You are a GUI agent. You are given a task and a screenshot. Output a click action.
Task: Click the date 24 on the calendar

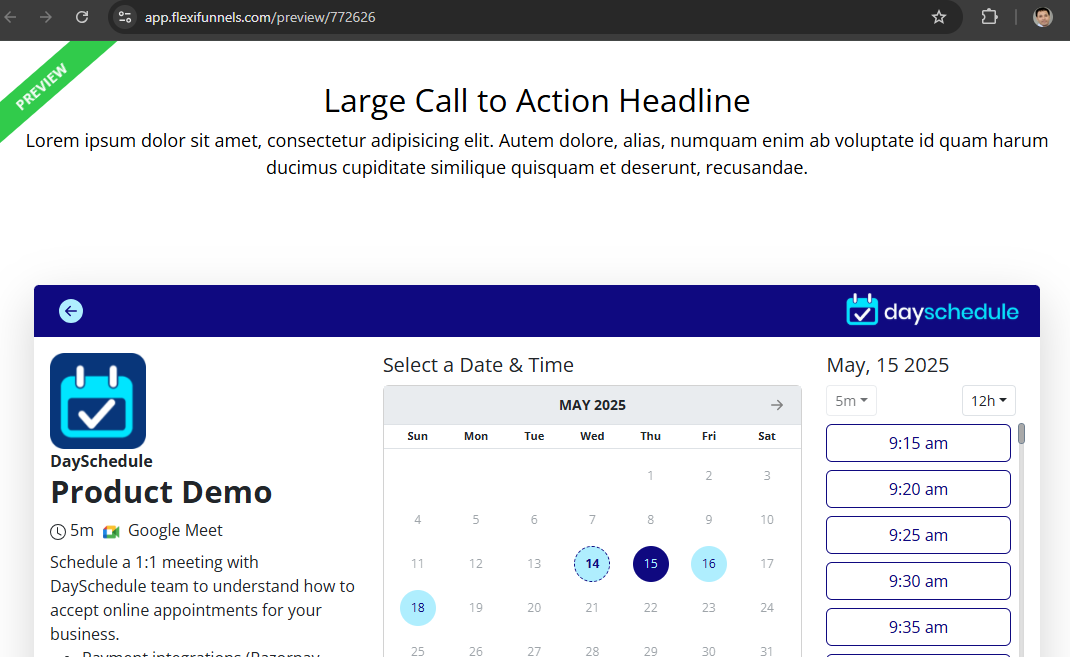coord(766,608)
